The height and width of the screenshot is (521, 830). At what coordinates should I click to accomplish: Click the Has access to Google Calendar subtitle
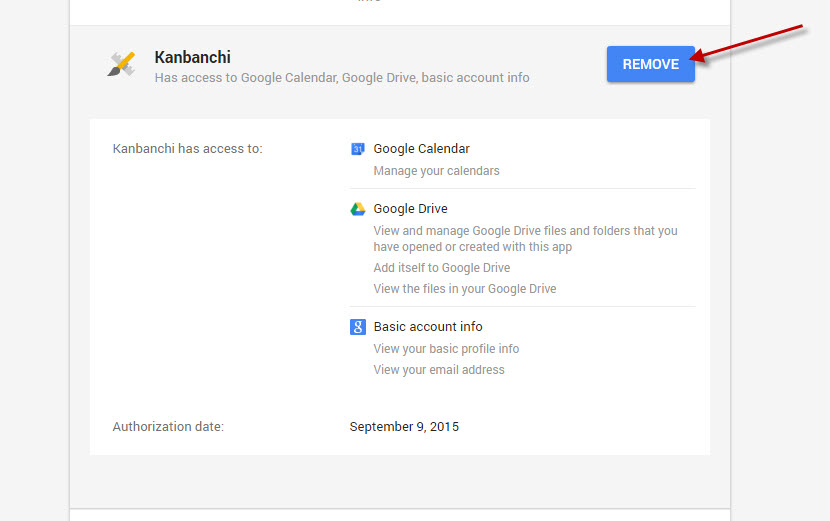tap(342, 78)
